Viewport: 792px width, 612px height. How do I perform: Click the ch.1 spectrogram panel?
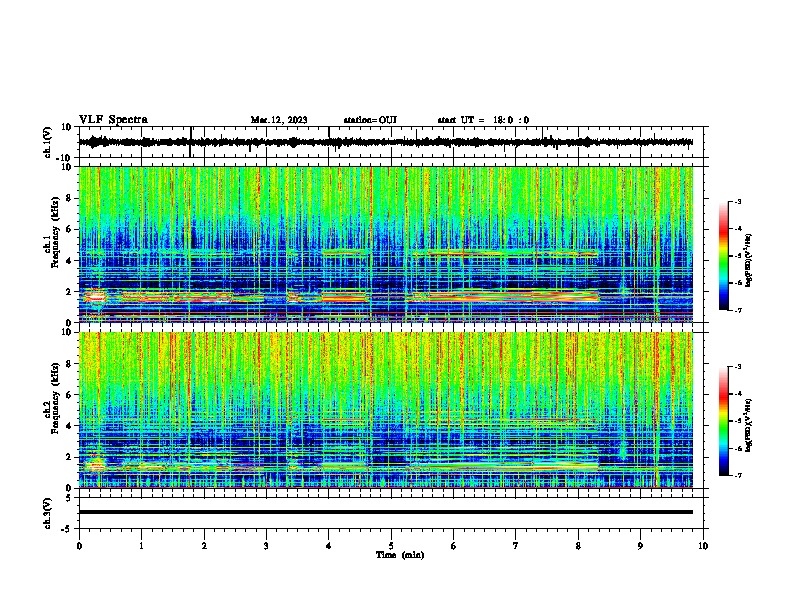(385, 244)
